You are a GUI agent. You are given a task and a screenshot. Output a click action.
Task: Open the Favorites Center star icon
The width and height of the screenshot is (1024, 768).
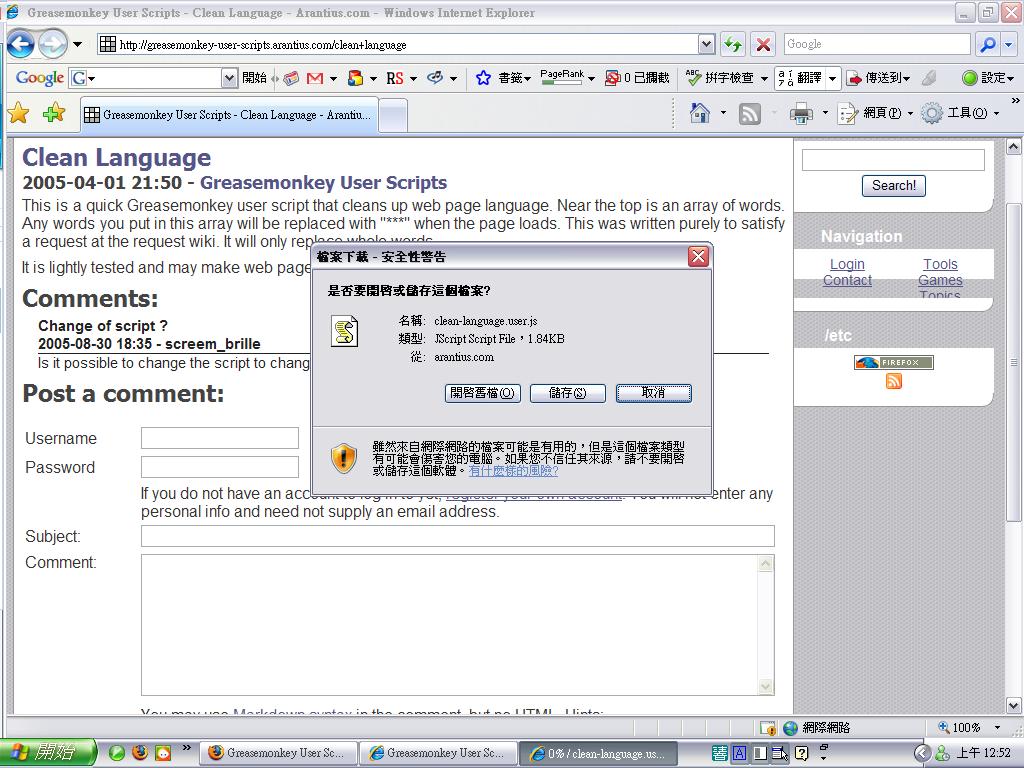coord(18,114)
